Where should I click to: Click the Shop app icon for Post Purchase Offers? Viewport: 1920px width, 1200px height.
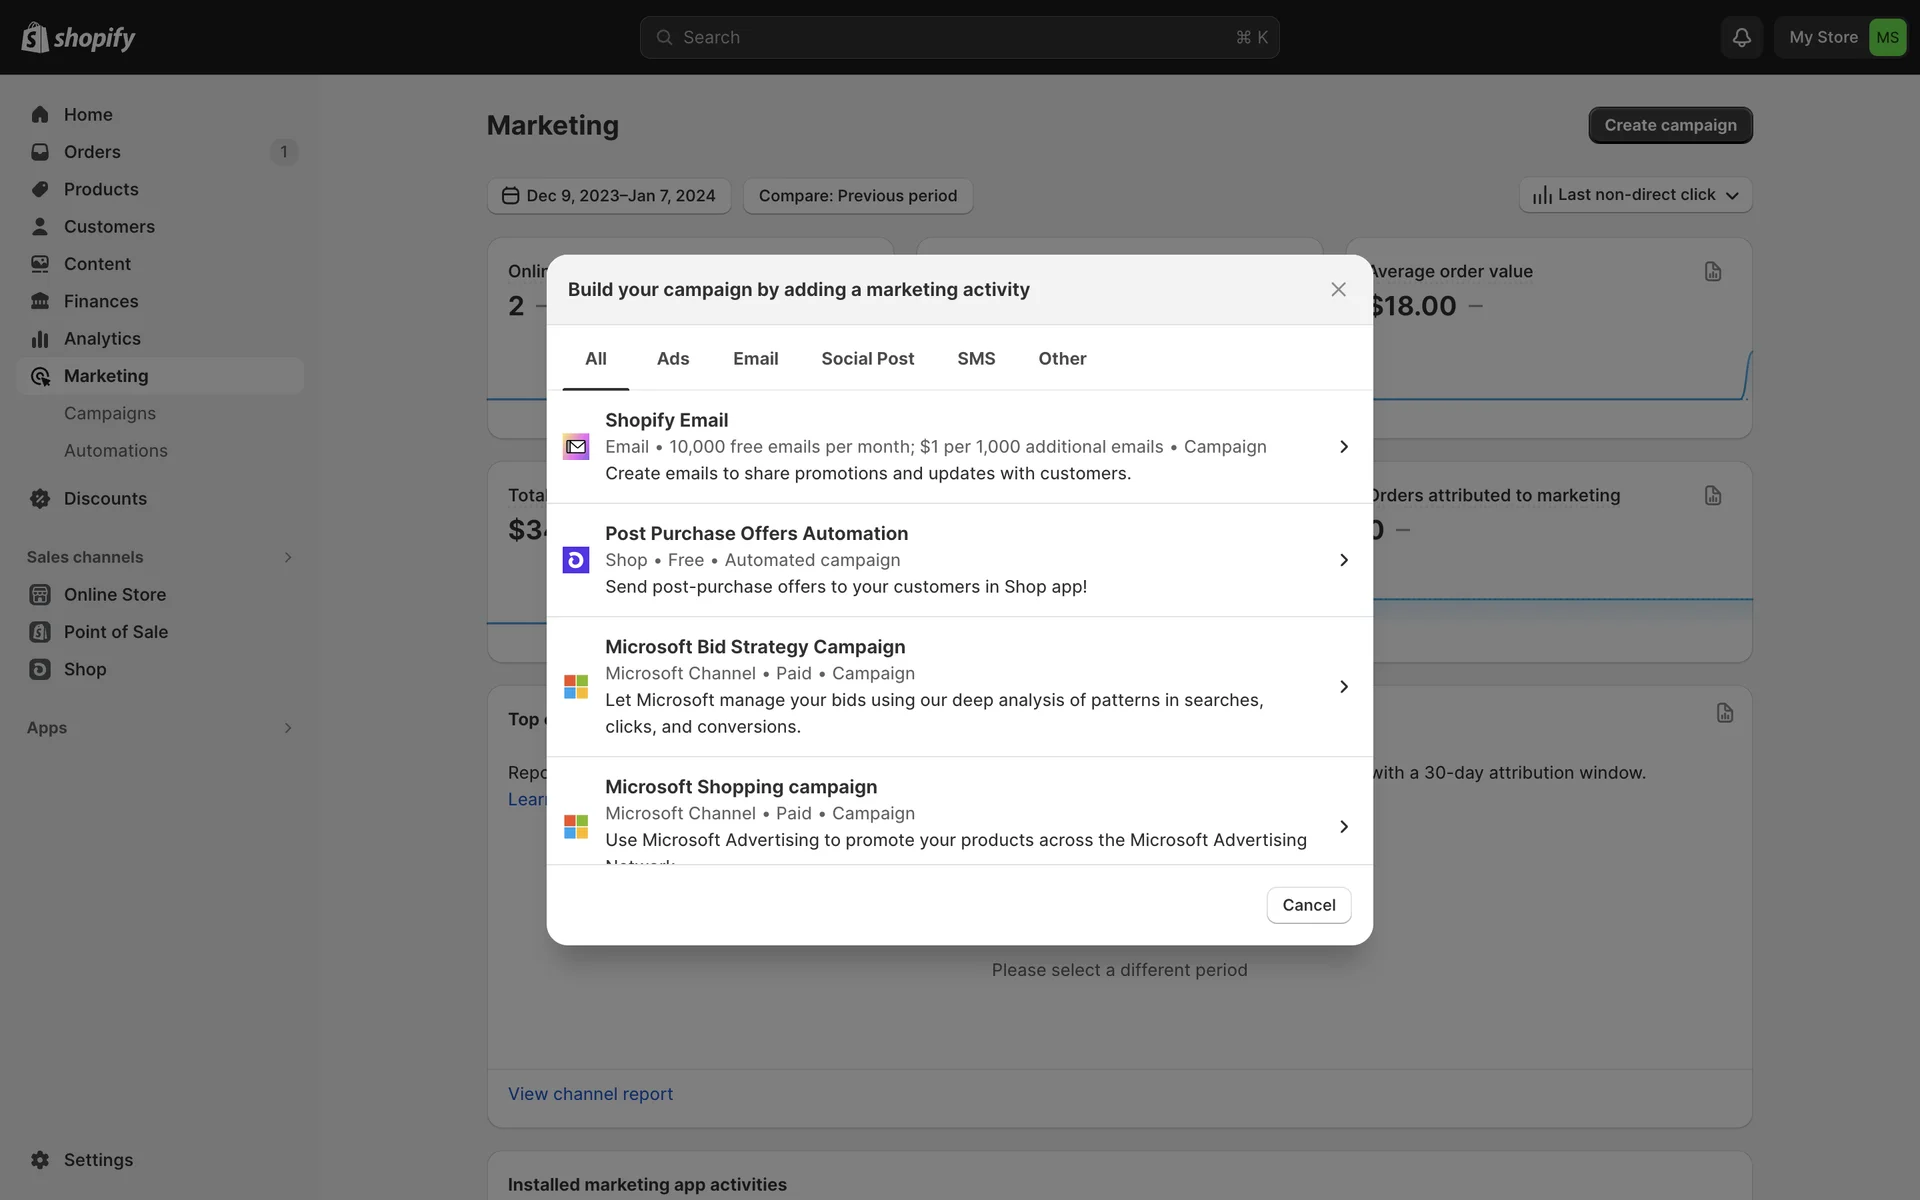click(x=576, y=560)
